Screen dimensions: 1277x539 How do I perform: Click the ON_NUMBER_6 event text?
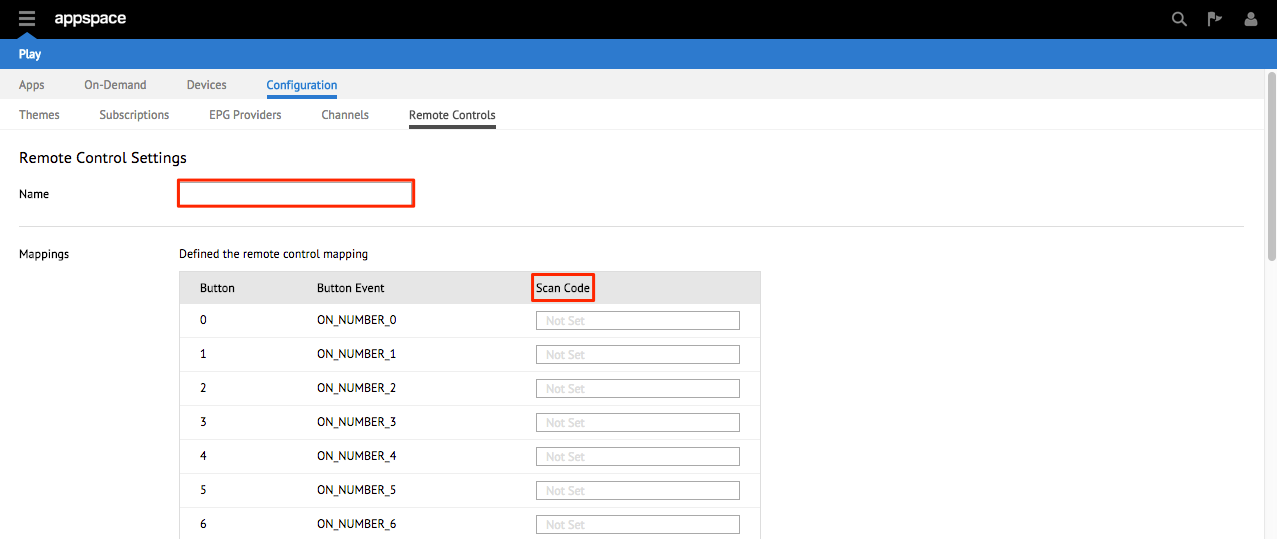[357, 524]
